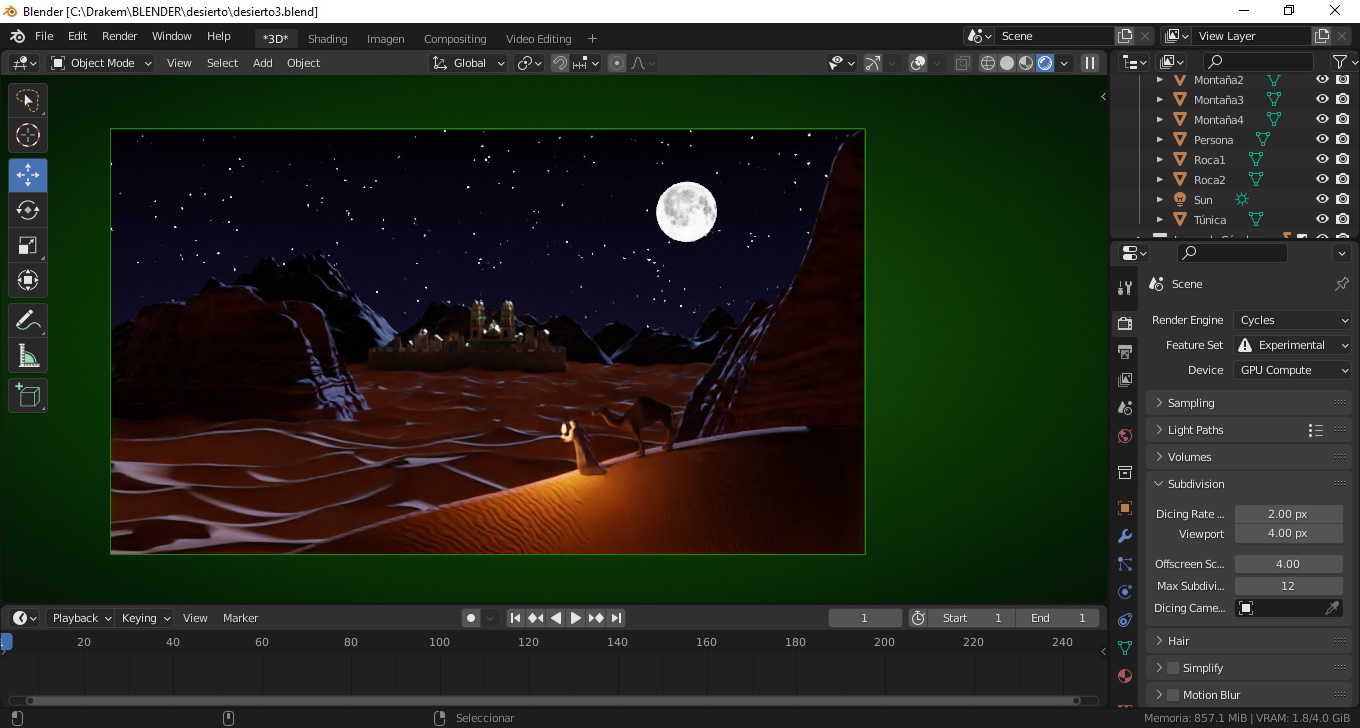
Task: Disable Roca1 in renders
Action: point(1342,160)
